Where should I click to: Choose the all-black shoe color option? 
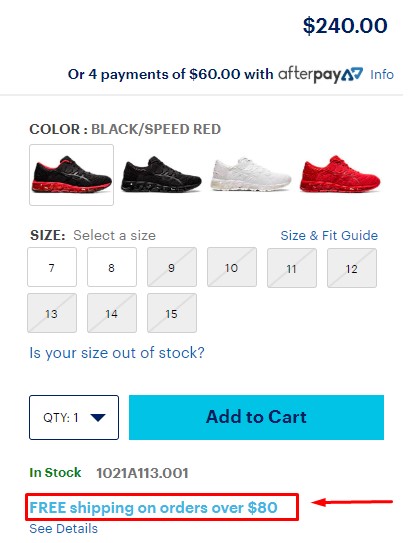tap(161, 175)
